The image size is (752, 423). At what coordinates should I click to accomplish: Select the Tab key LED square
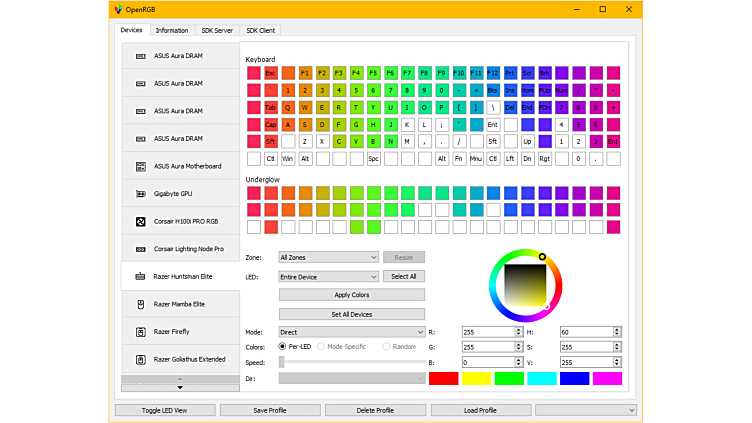click(271, 107)
